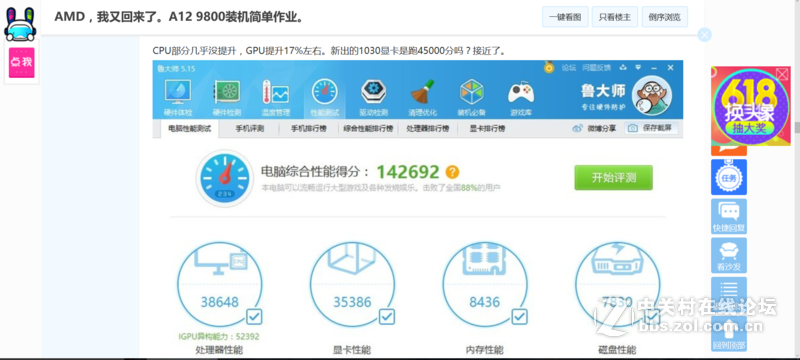The height and width of the screenshot is (360, 800).
Task: Click the orange chat button under 618 banner
Action: click(x=729, y=150)
